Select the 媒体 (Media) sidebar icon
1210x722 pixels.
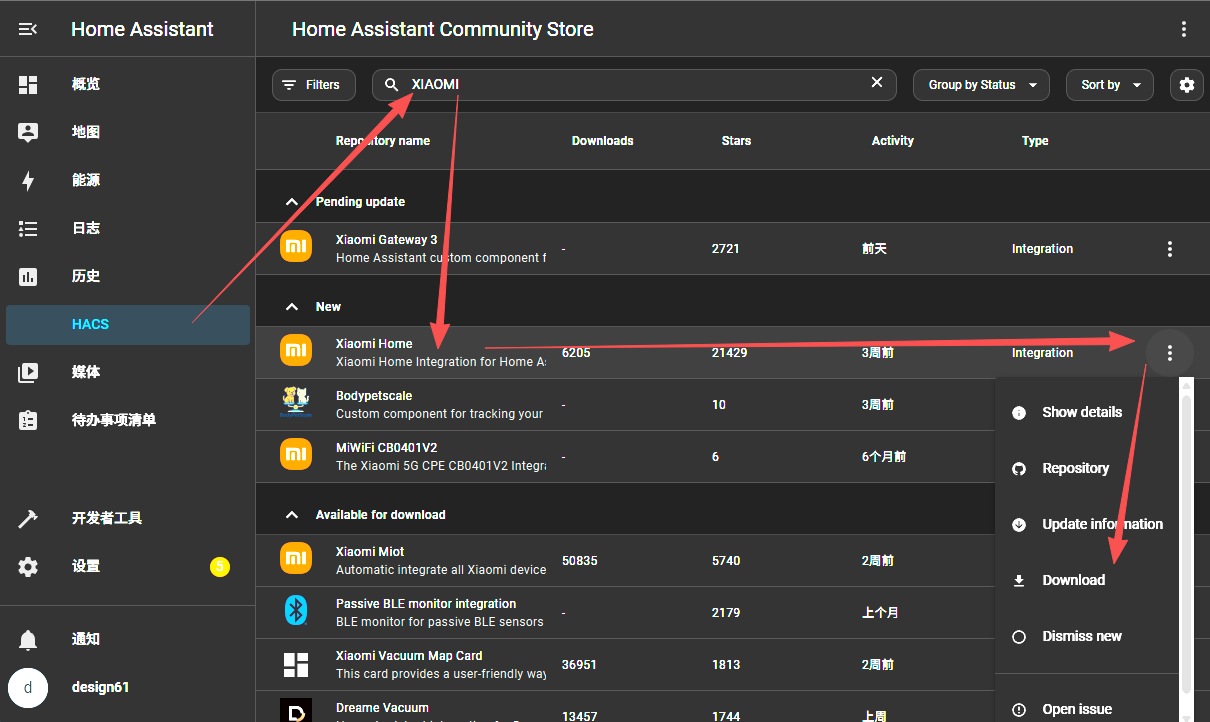click(x=27, y=371)
